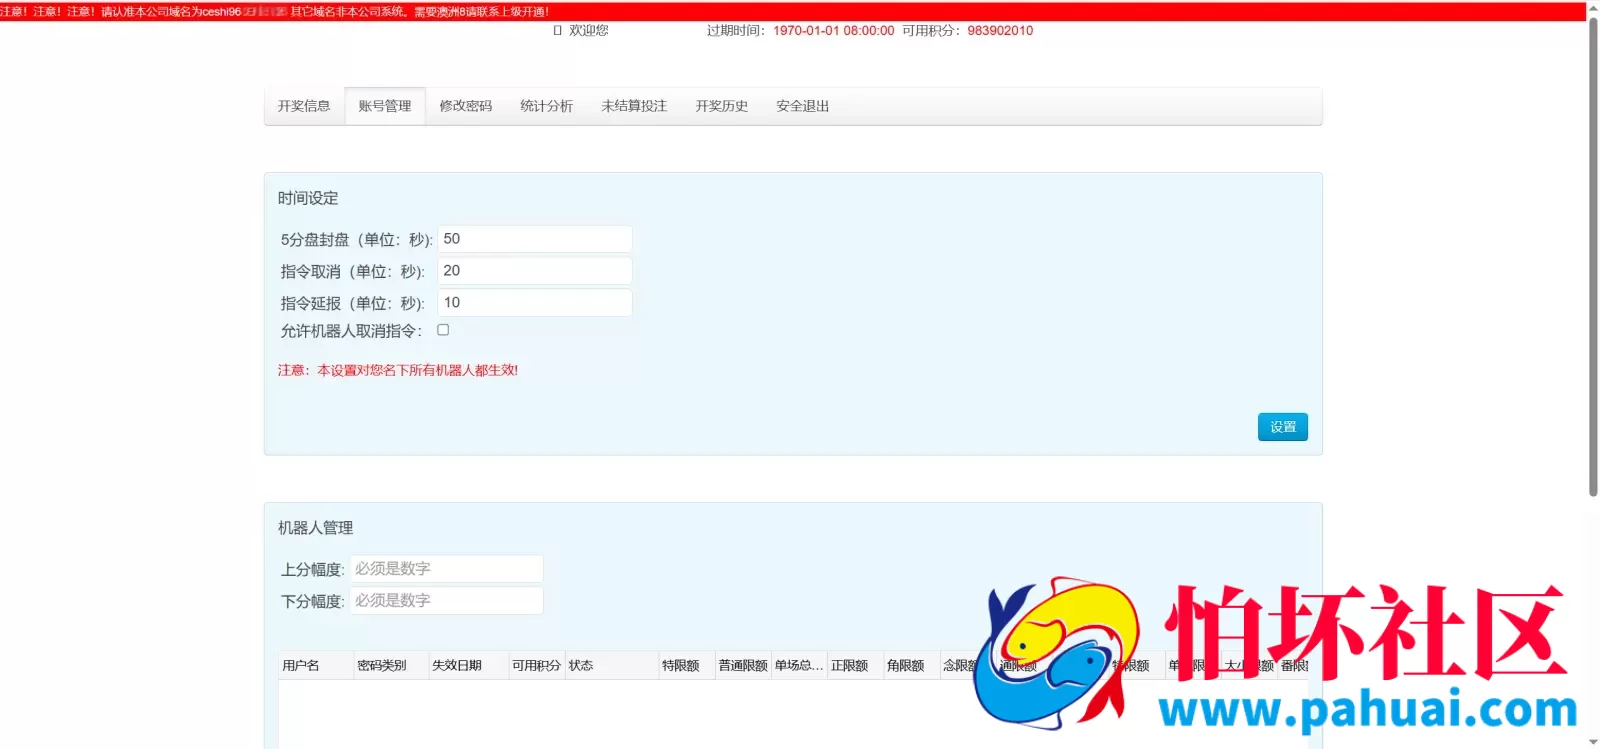Enable the 允许机器人取消指令 checkbox
The height and width of the screenshot is (749, 1600).
(443, 330)
